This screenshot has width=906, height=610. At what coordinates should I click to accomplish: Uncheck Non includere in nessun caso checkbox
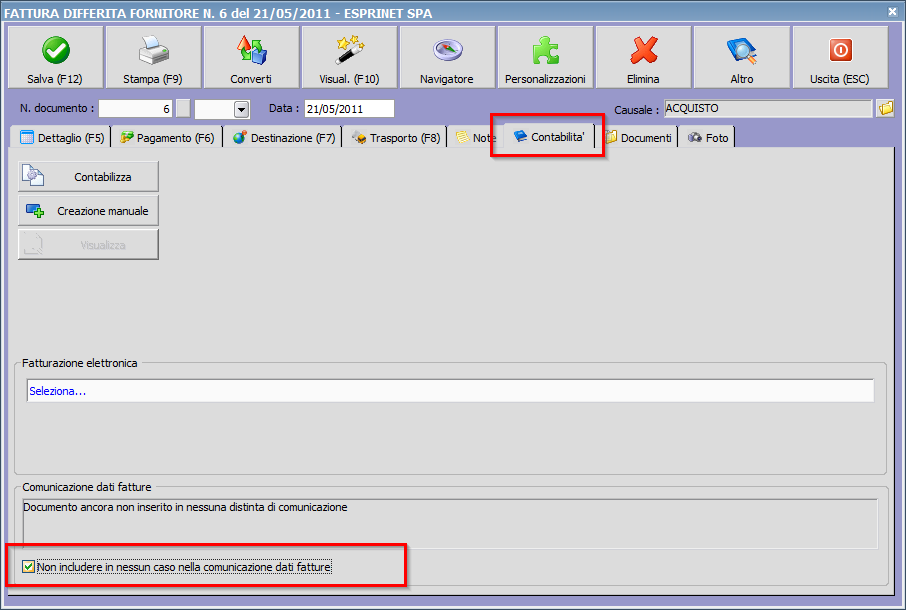(x=28, y=567)
